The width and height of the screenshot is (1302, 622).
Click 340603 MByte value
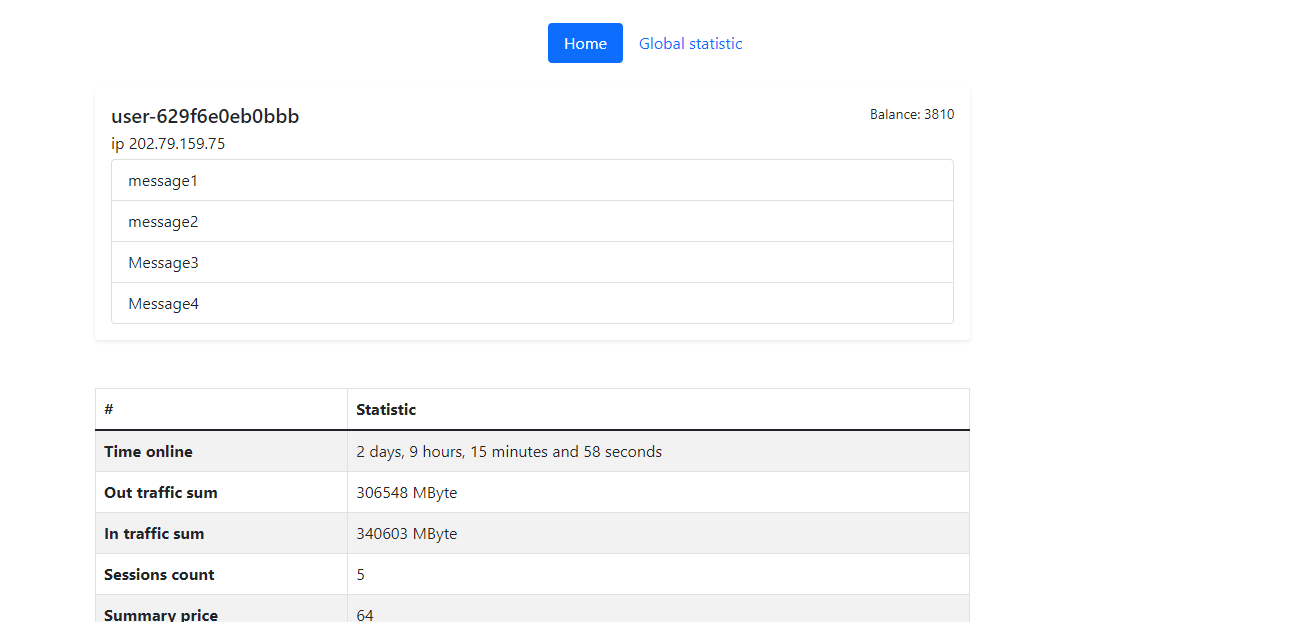tap(407, 533)
